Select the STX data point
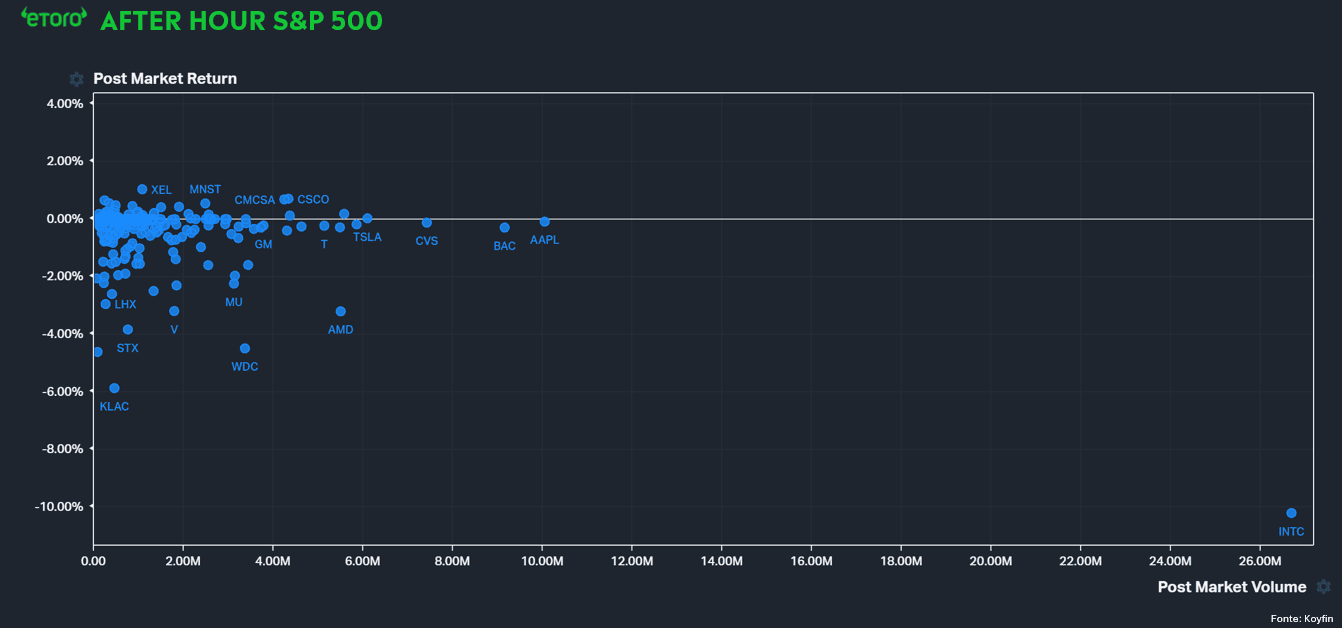Screen dimensions: 1342x628 click(x=128, y=330)
